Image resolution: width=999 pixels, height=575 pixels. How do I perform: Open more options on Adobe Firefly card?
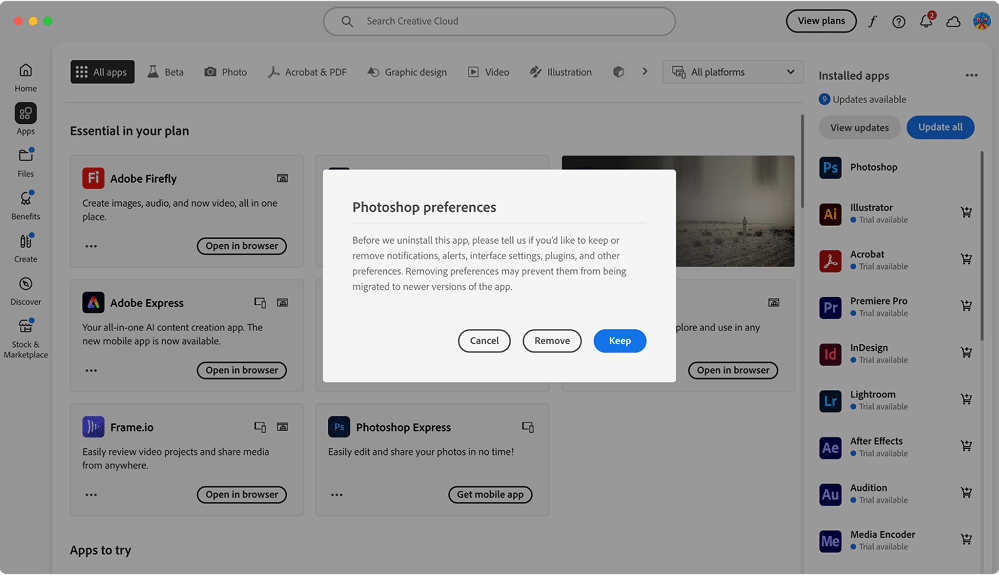pyautogui.click(x=91, y=246)
